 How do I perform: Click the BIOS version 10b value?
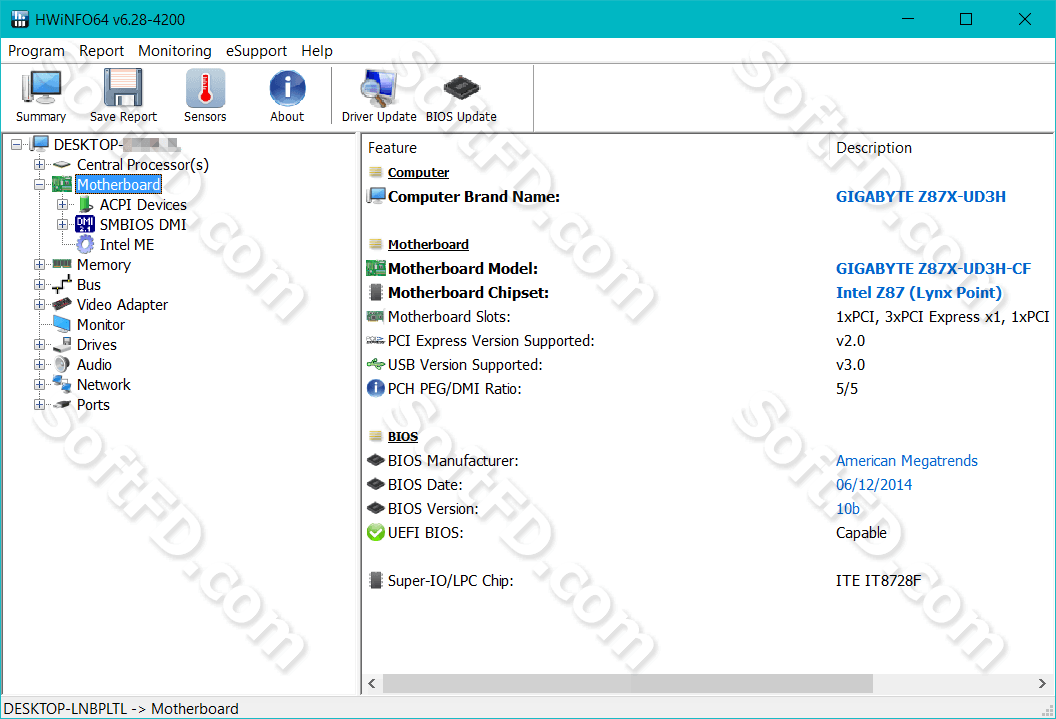[847, 508]
